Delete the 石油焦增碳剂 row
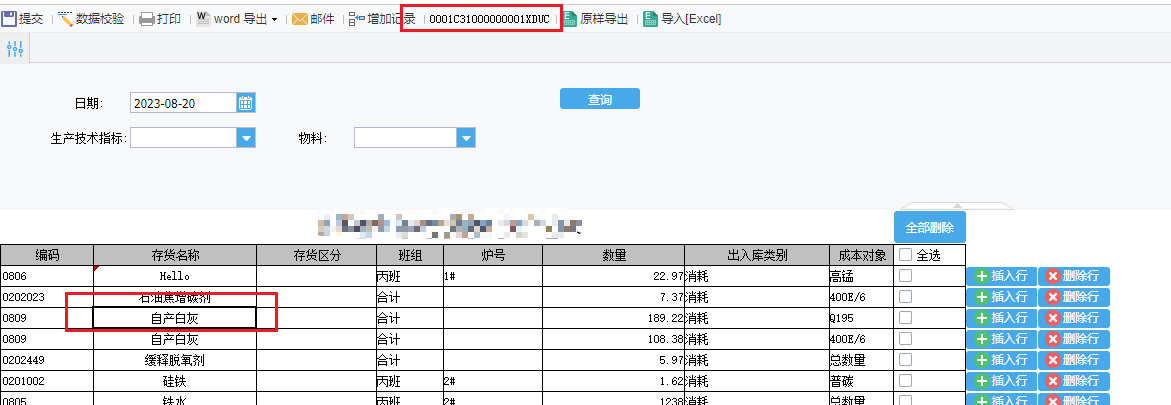1171x405 pixels. (x=1073, y=297)
